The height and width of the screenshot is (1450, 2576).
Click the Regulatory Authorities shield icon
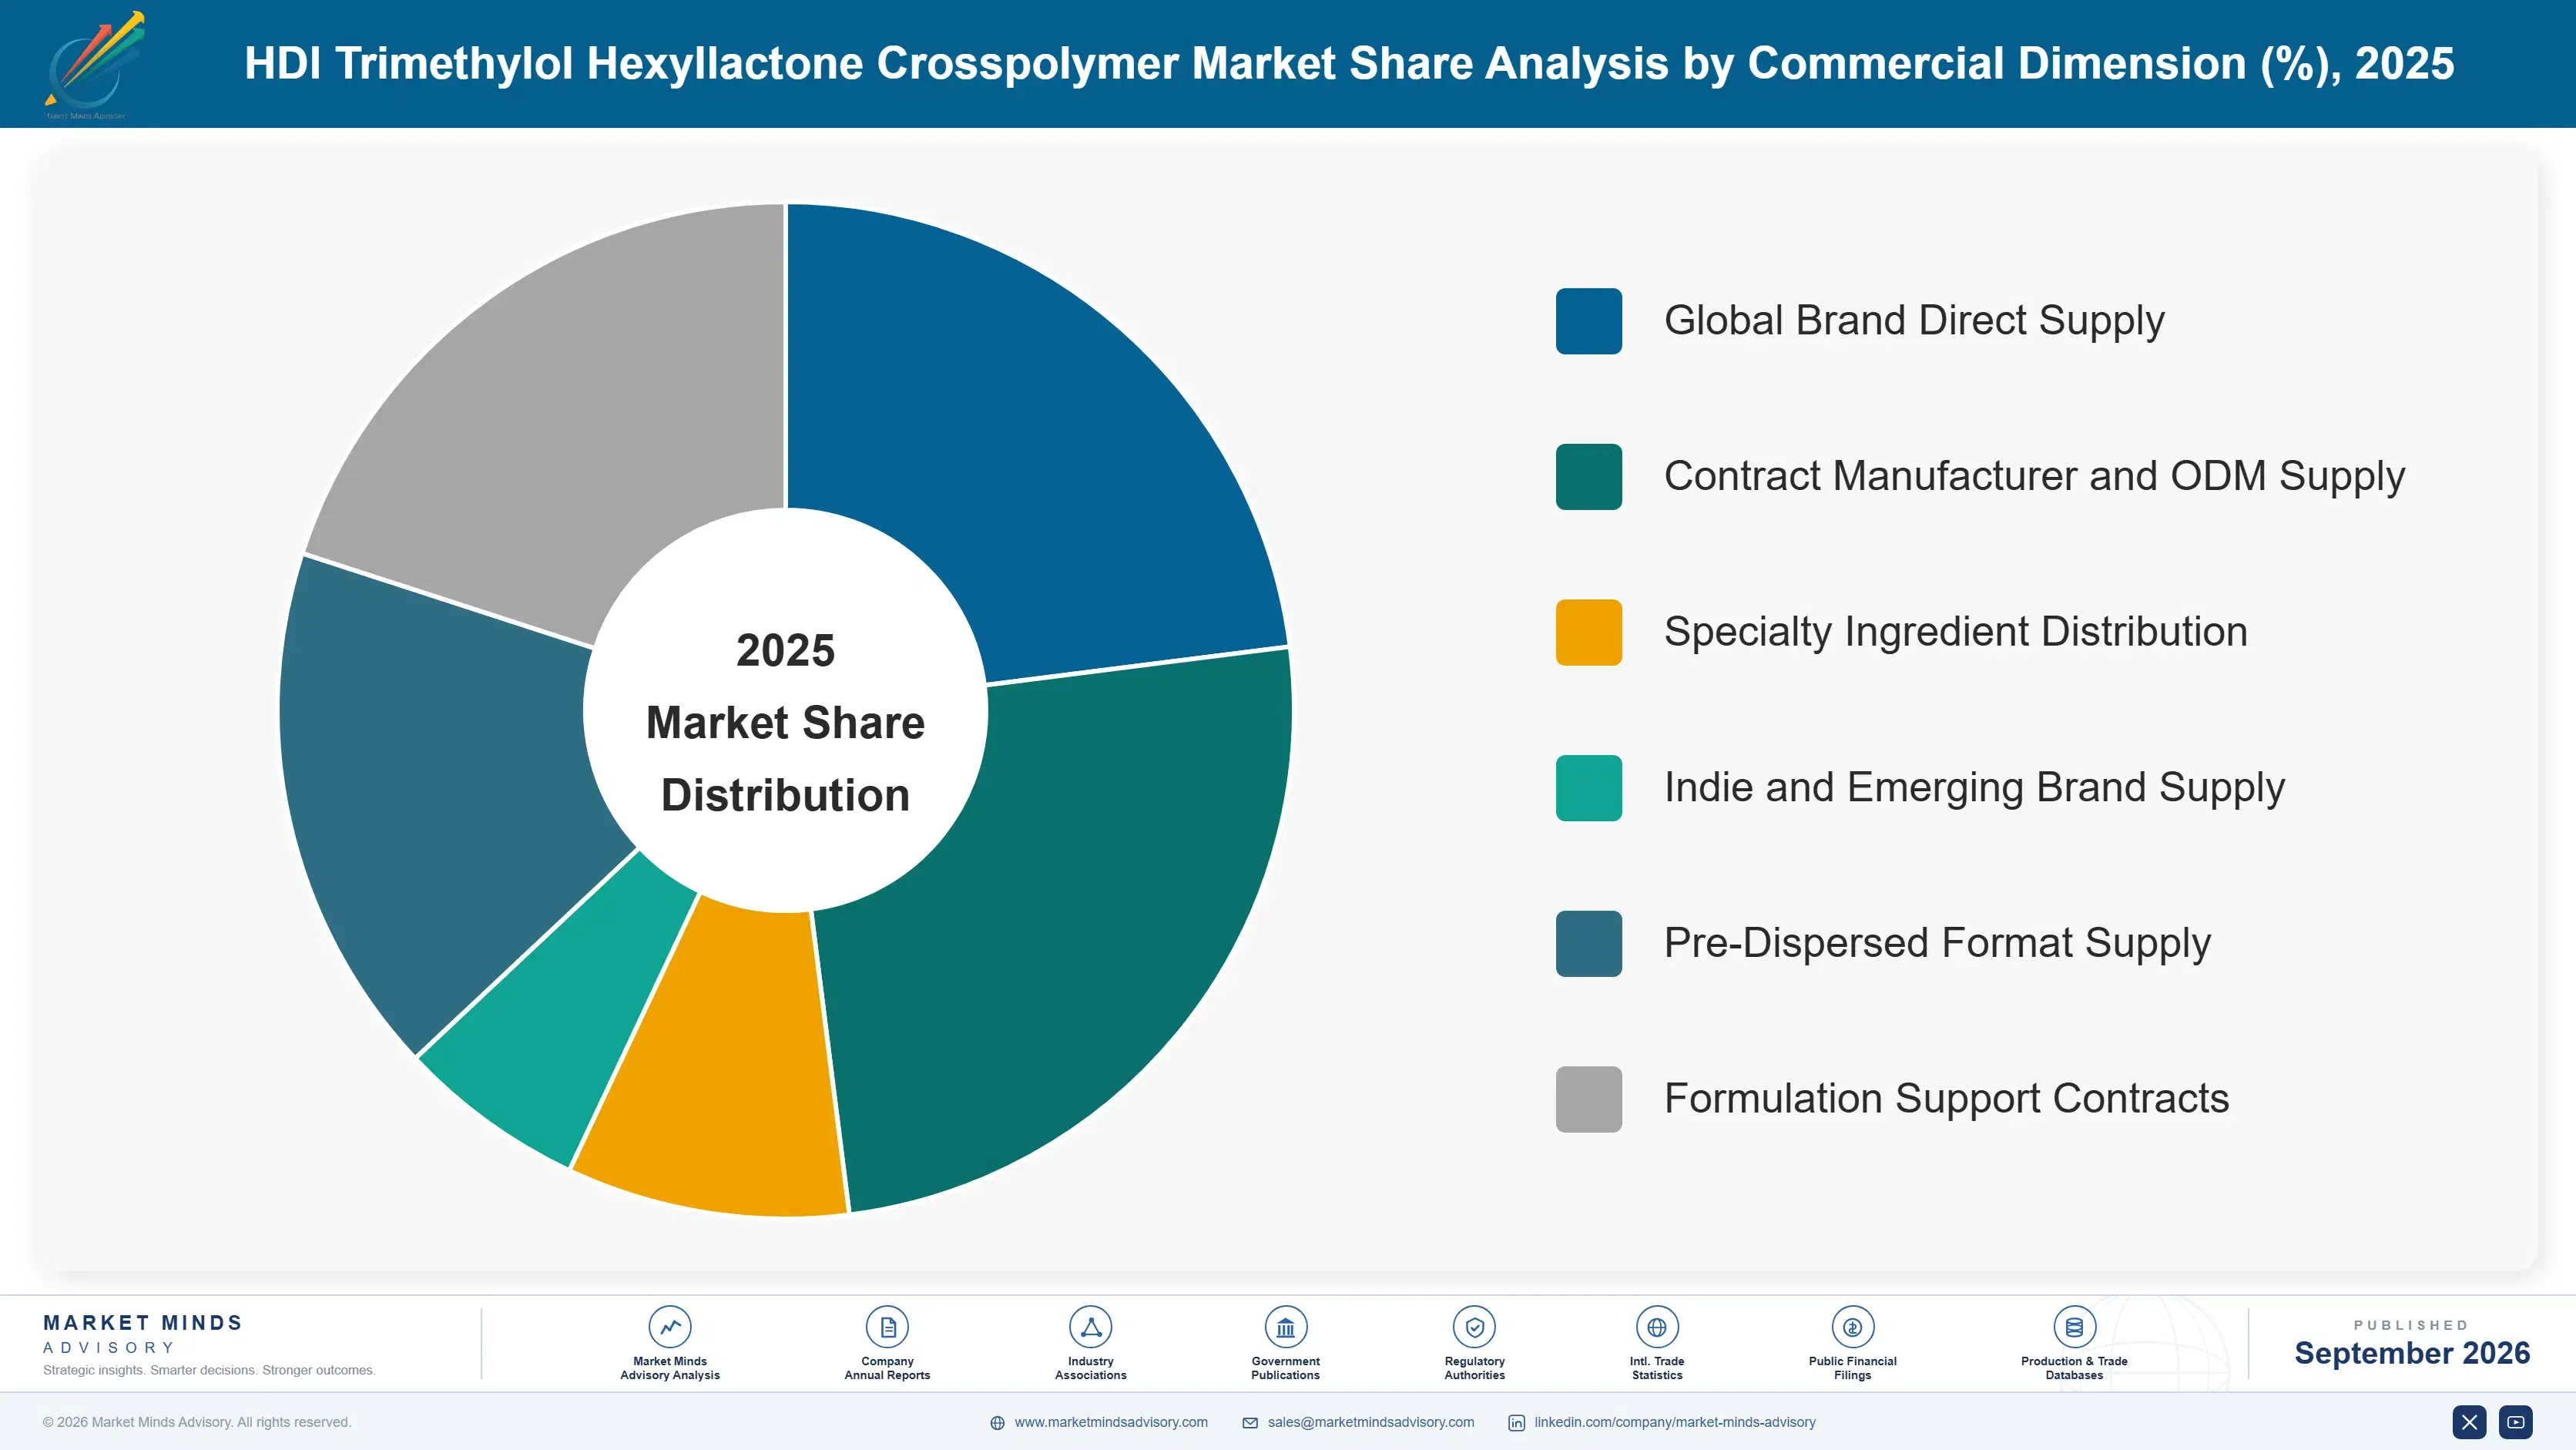click(x=1474, y=1327)
